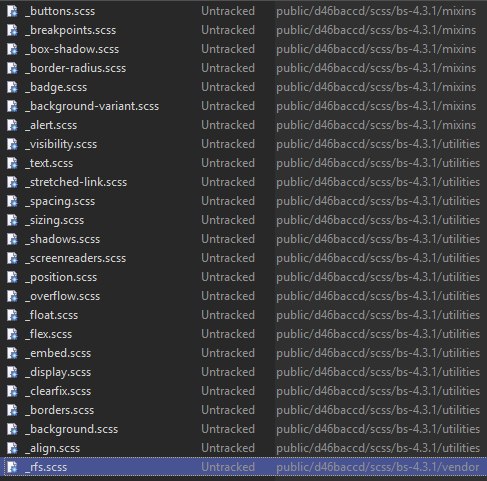Screen dimensions: 487x481
Task: Click the Untracked status of _rfs.scss
Action: tap(228, 467)
